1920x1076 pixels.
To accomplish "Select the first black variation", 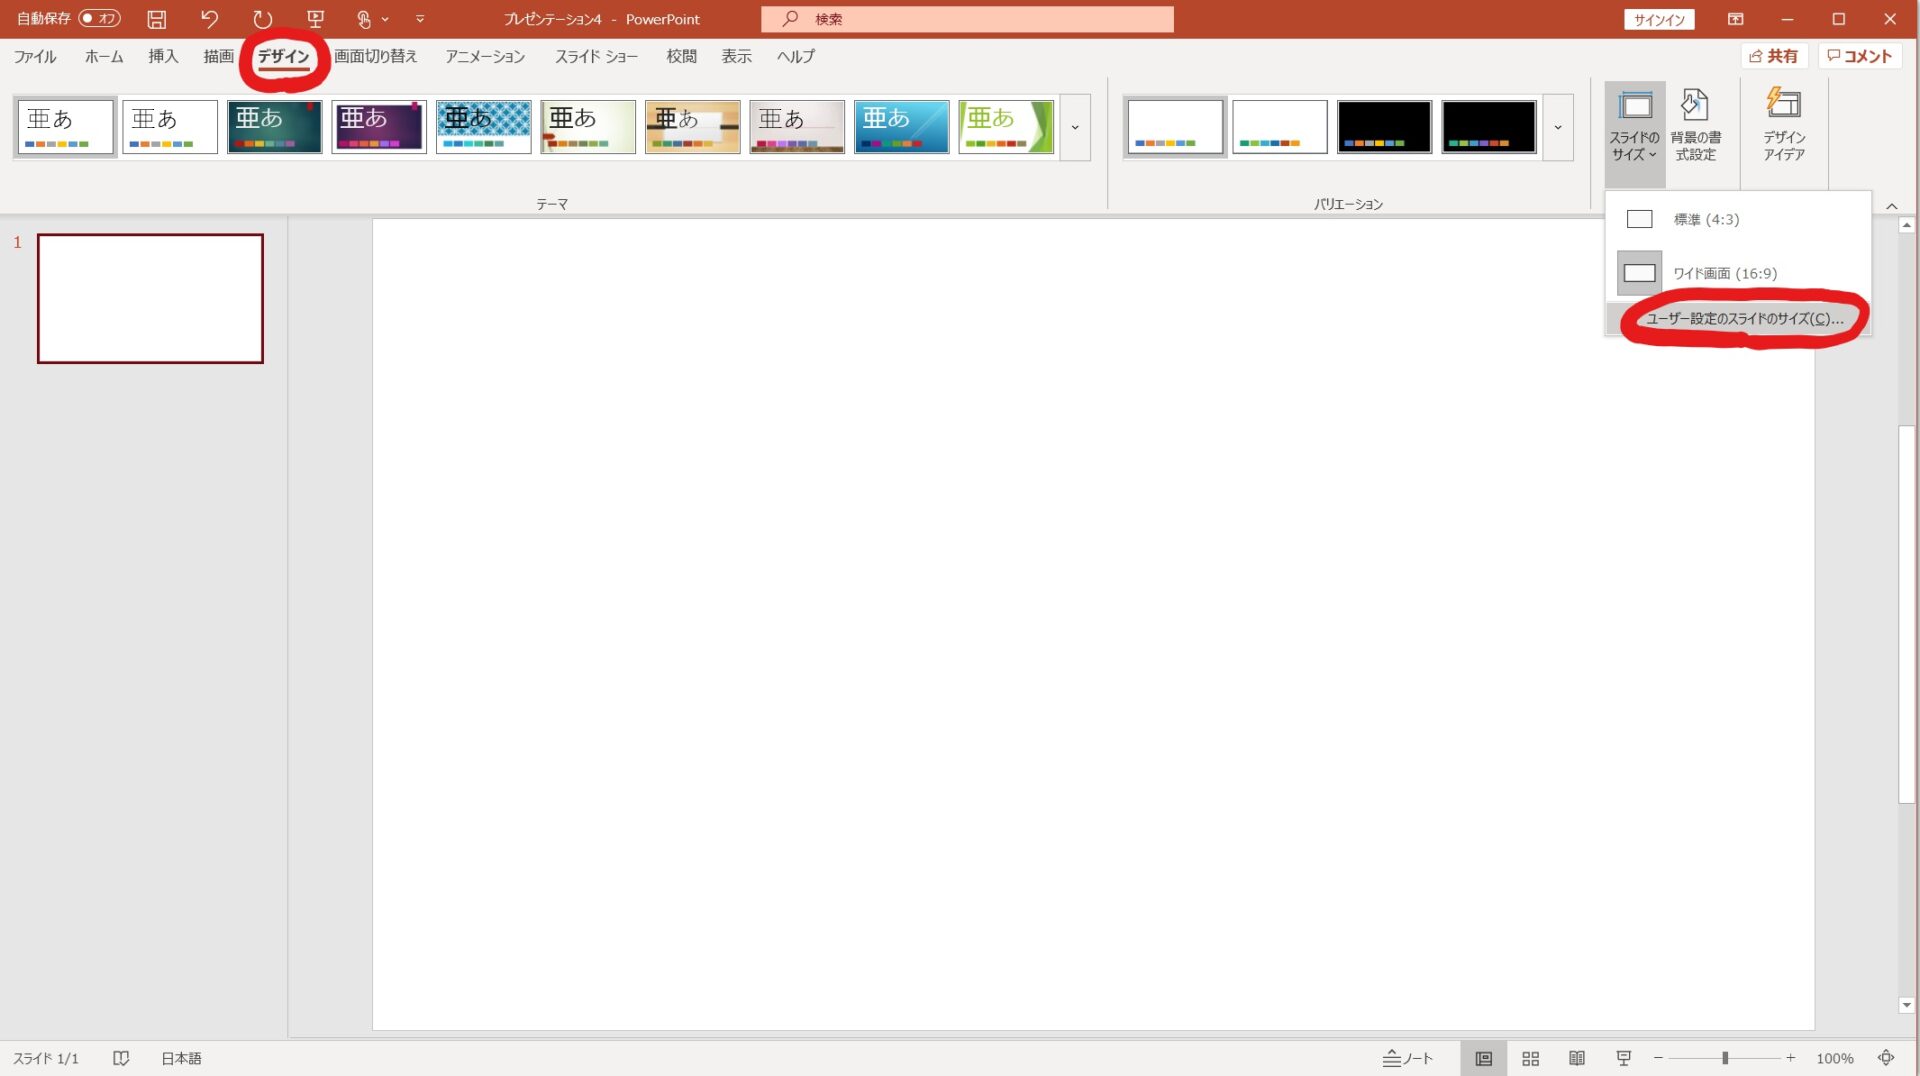I will pos(1384,127).
